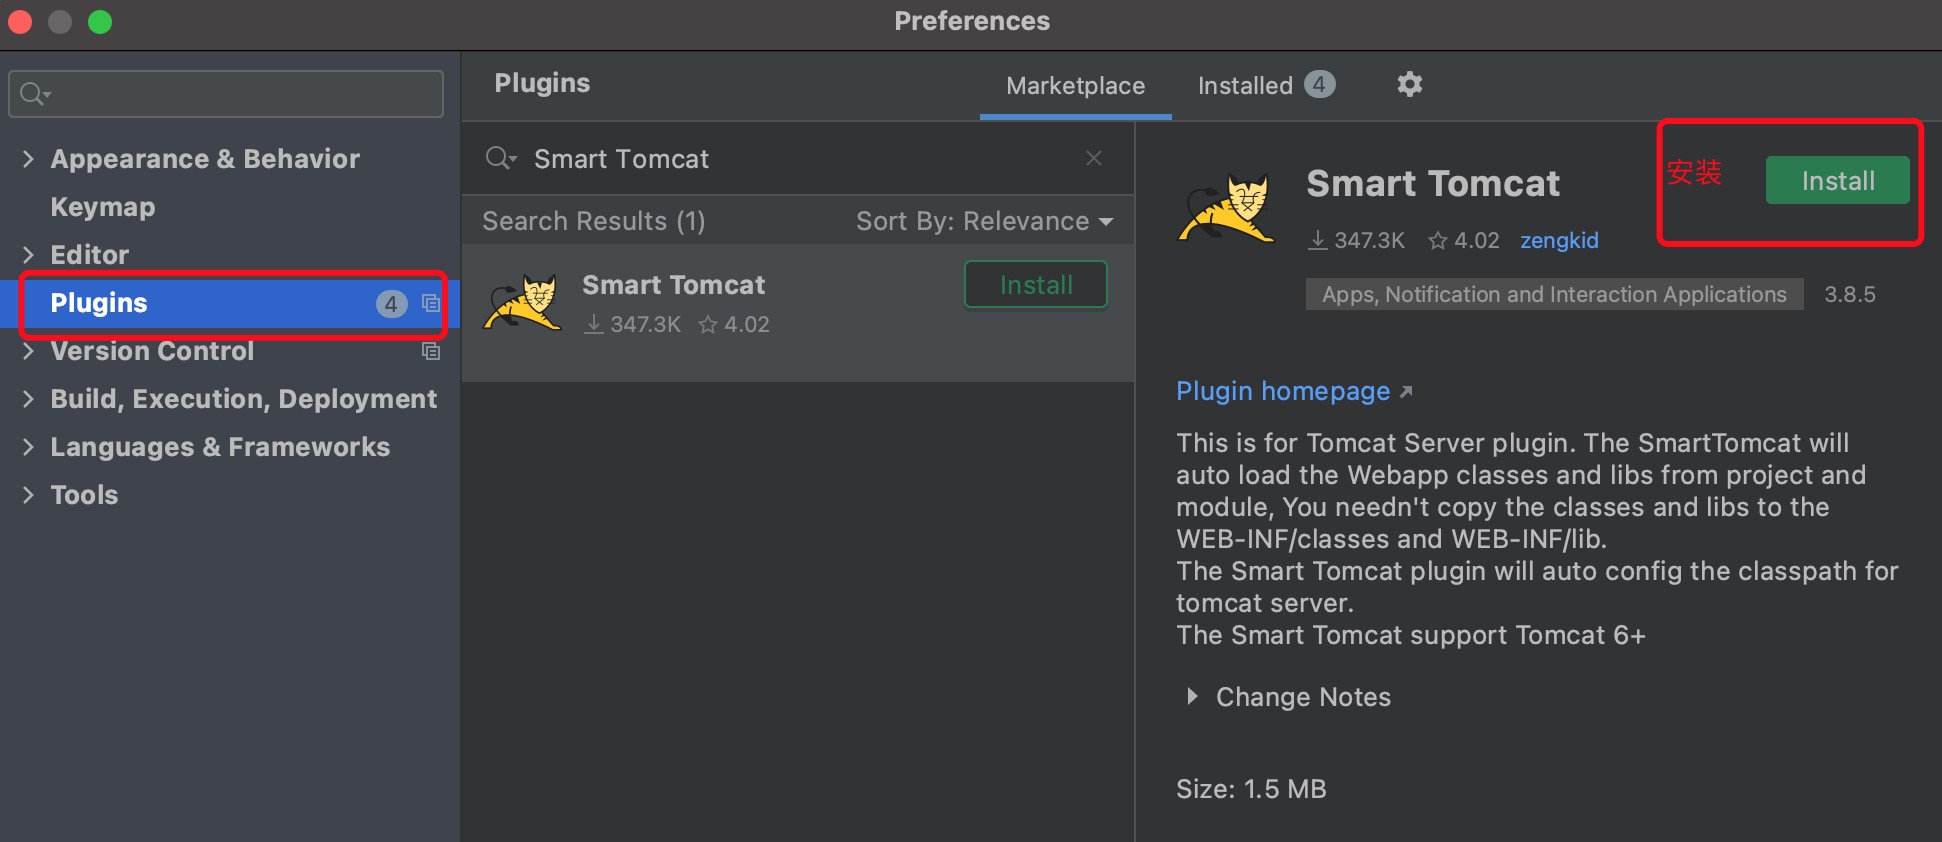Screen dimensions: 1942x842
Task: Click the large Smart Tomcat logo in details
Action: coord(1227,208)
